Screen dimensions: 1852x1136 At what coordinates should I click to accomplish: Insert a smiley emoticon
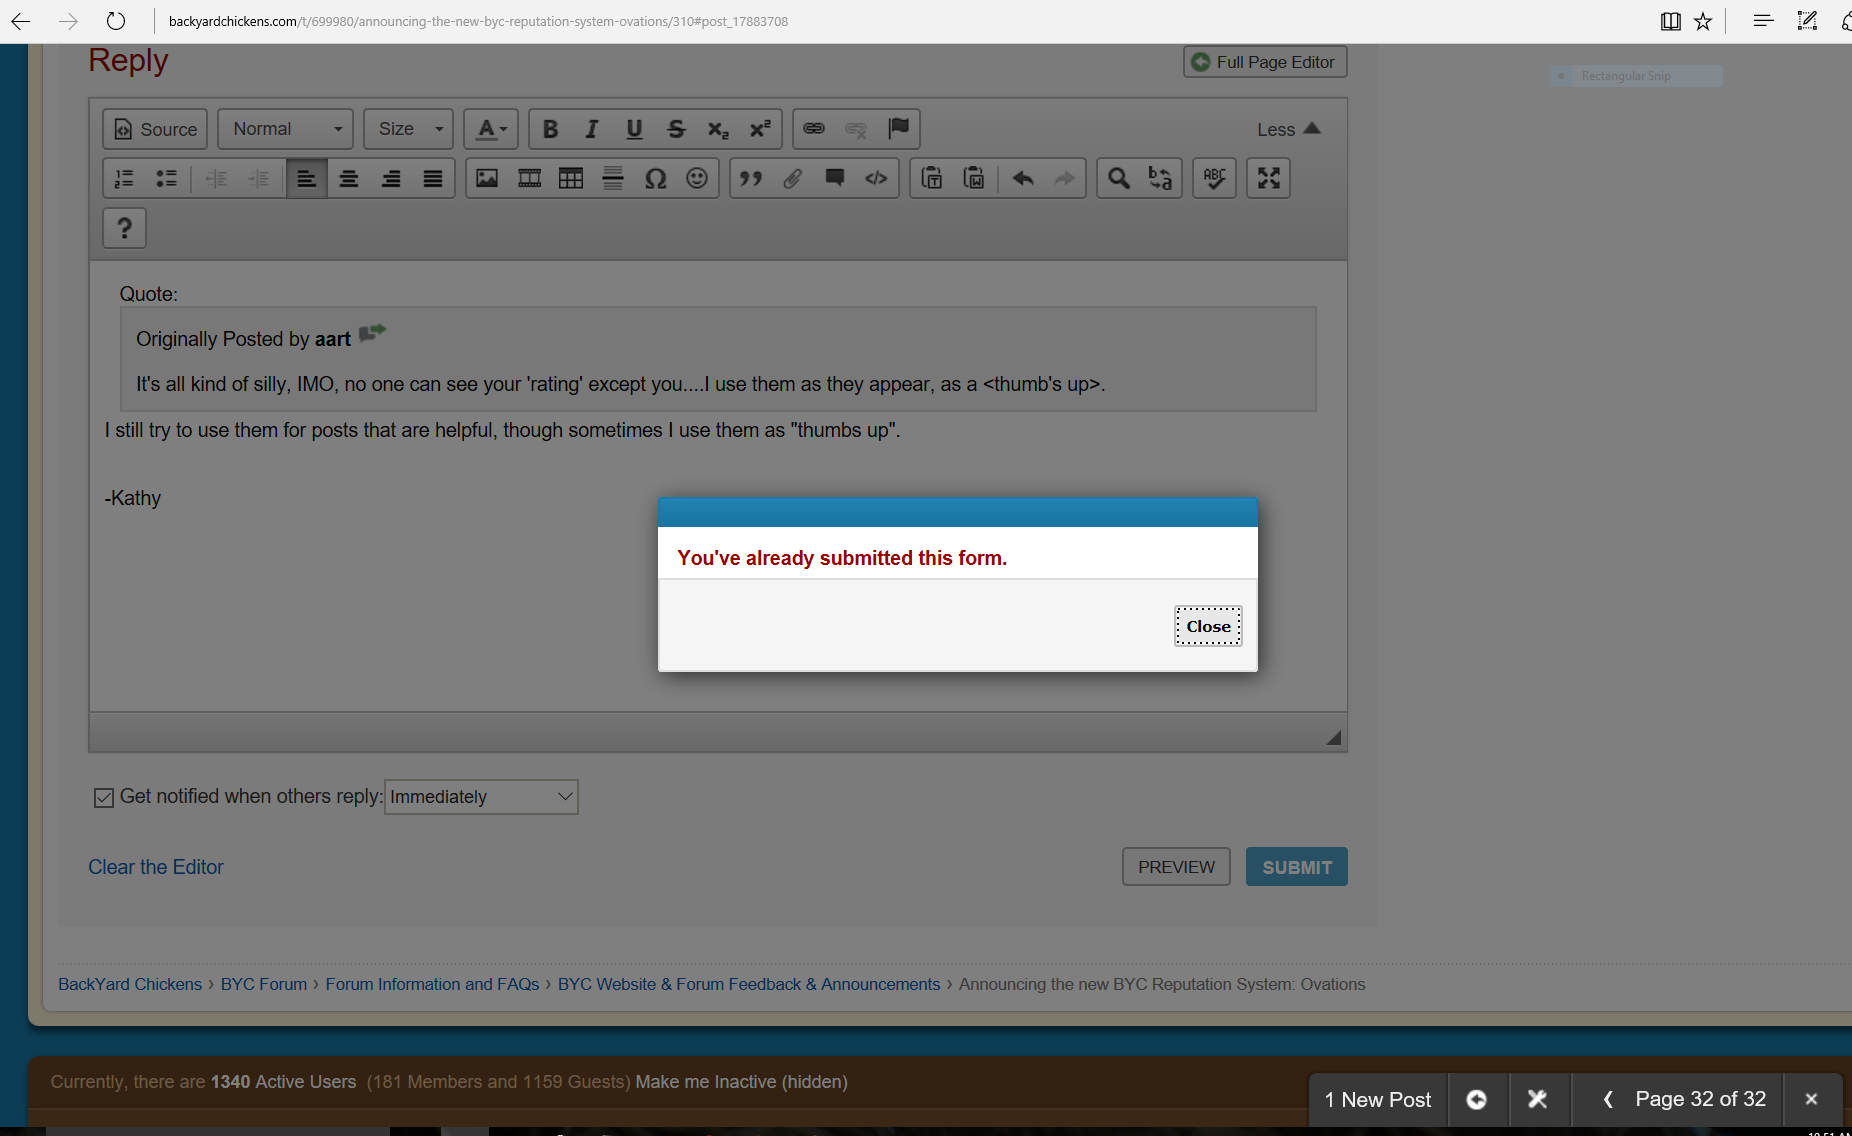697,178
